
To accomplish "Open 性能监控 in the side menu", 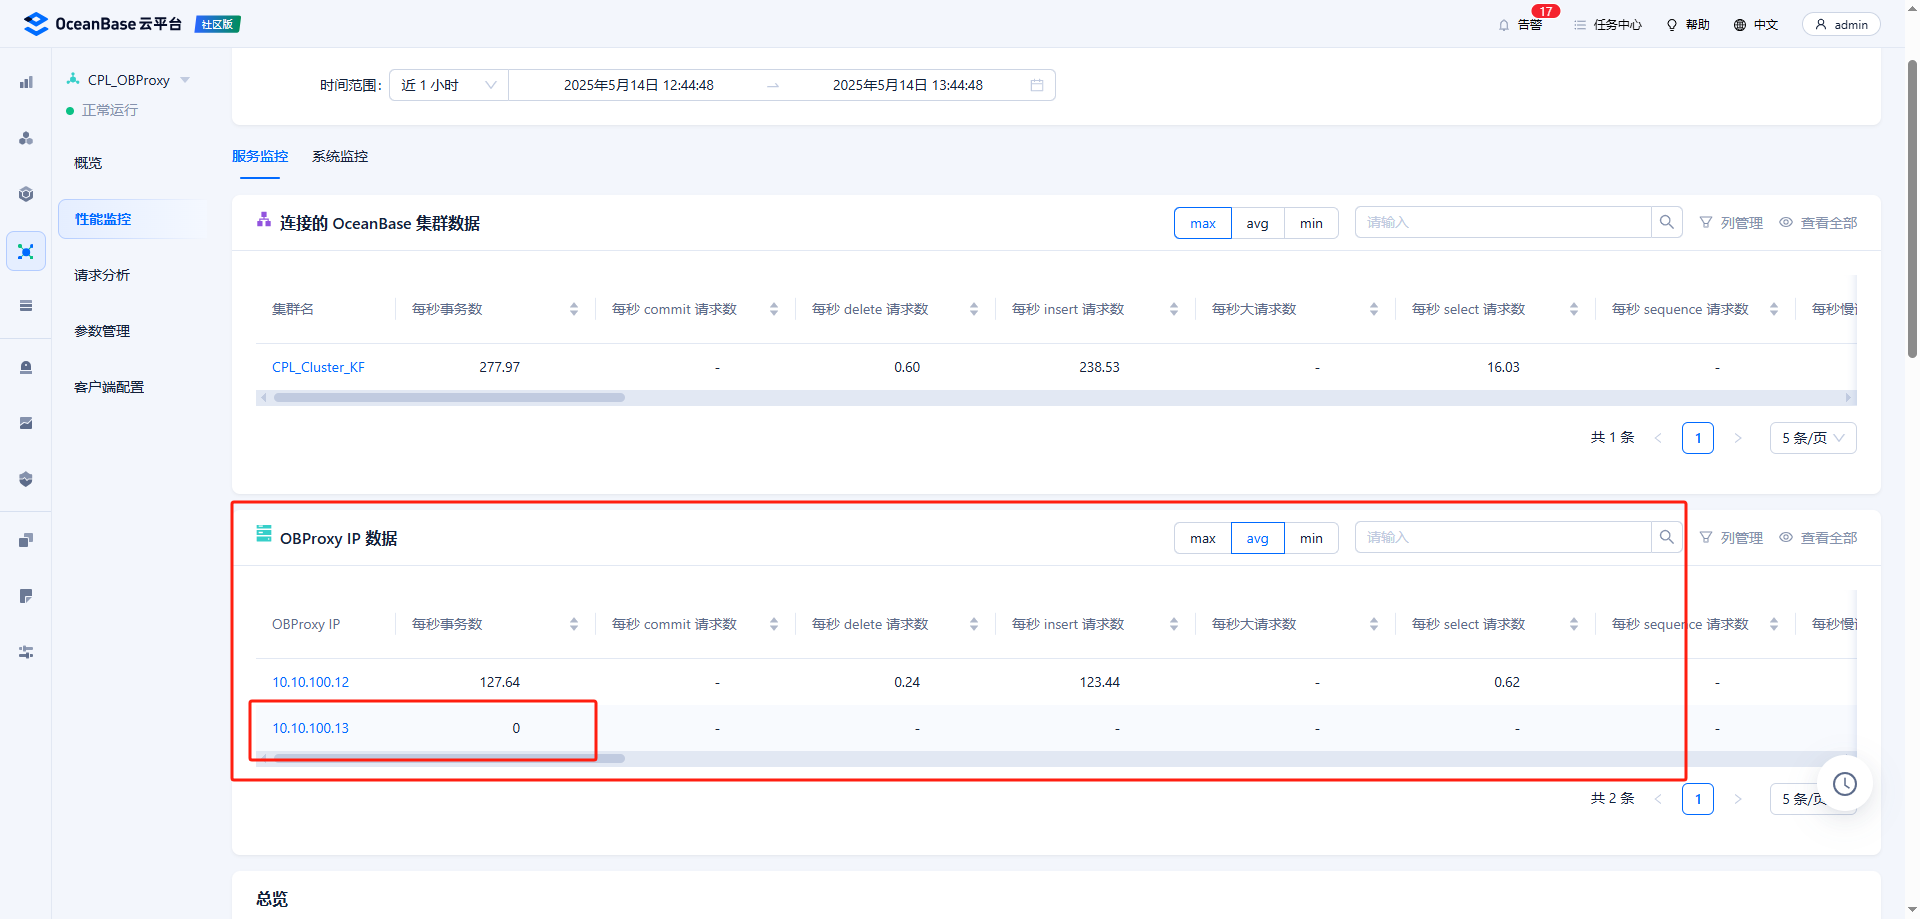I will 133,219.
